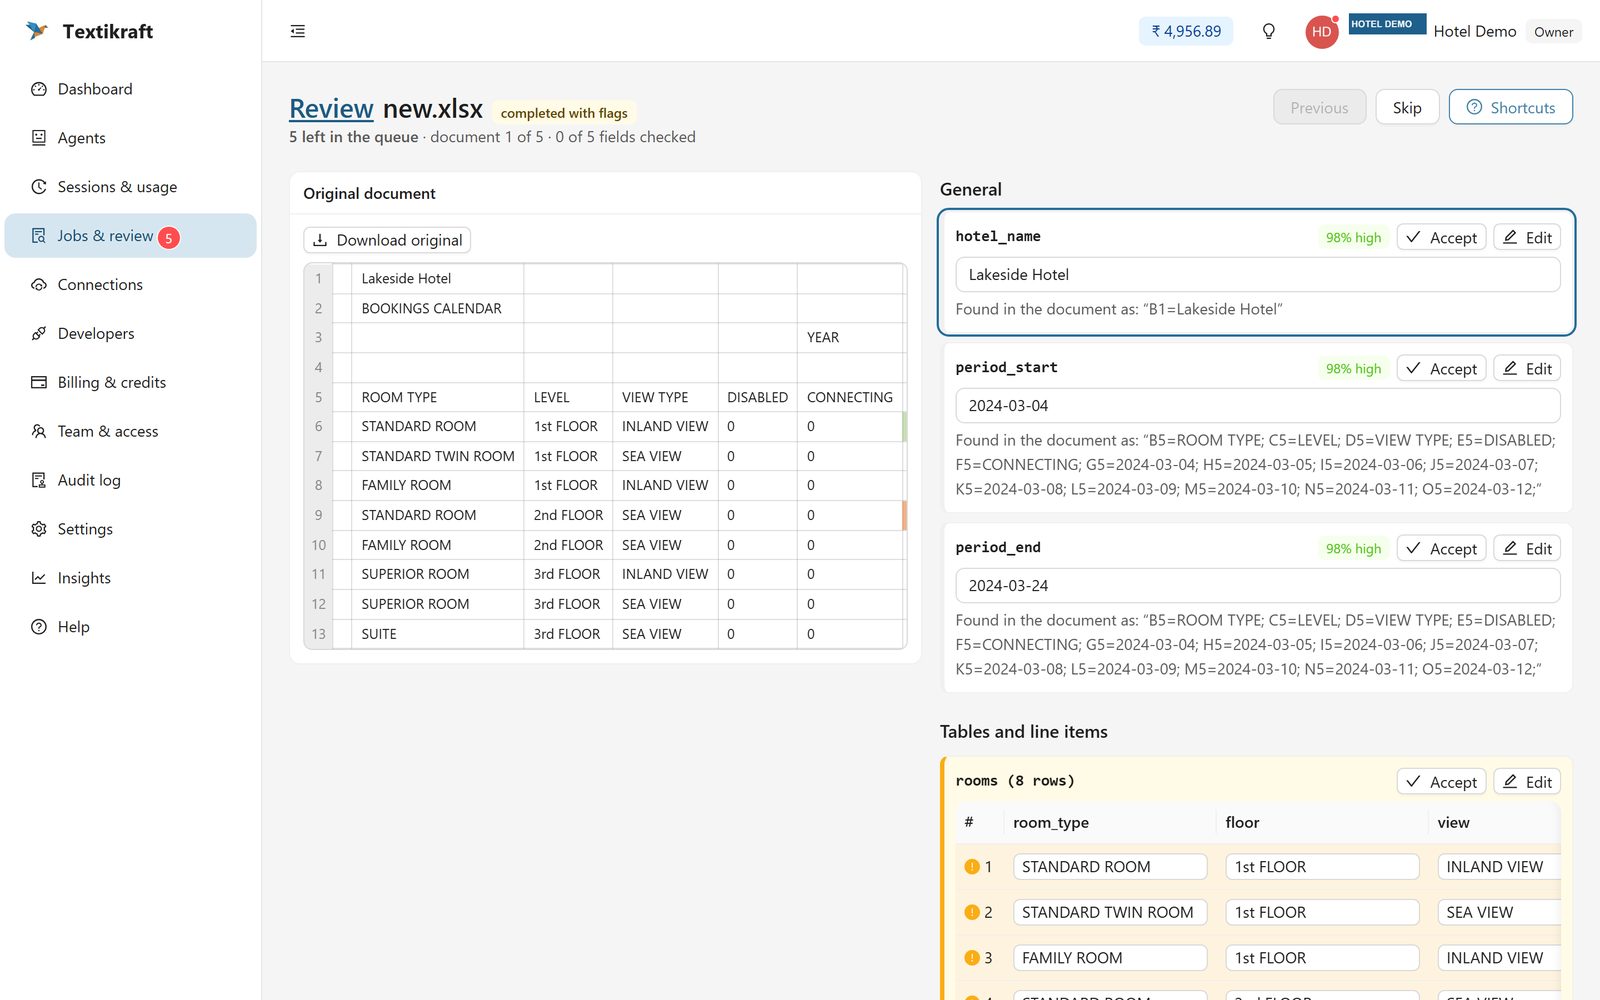Screen dimensions: 1600x1000
Task: Click the credits balance ₹ 4,956.89
Action: click(1186, 31)
